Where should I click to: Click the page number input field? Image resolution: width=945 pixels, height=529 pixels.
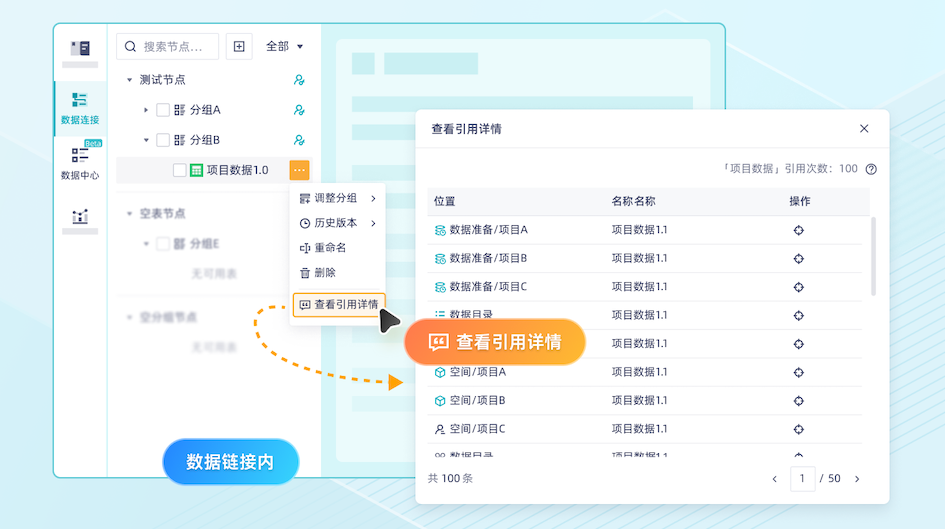(x=802, y=478)
